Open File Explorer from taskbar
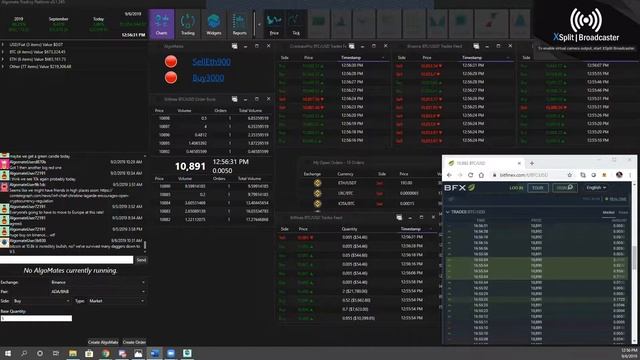 click(x=73, y=353)
